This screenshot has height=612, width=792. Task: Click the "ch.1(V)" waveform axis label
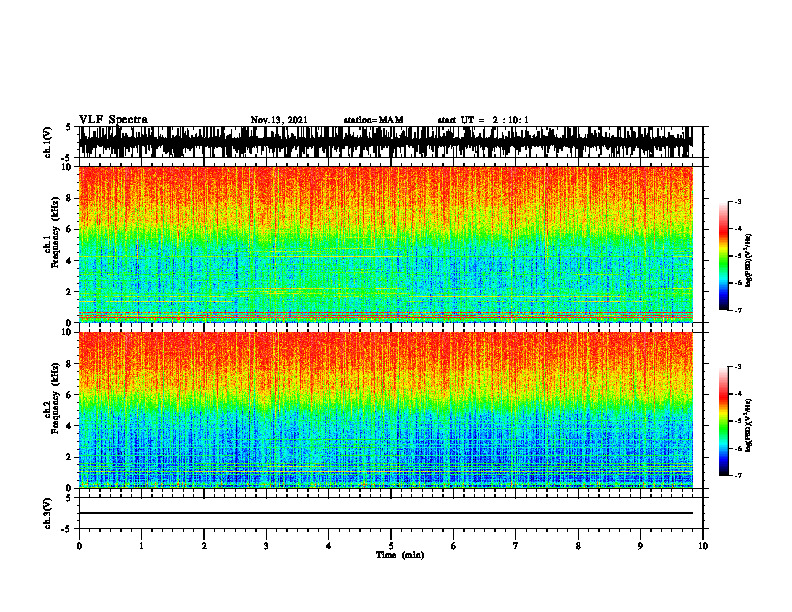[48, 142]
